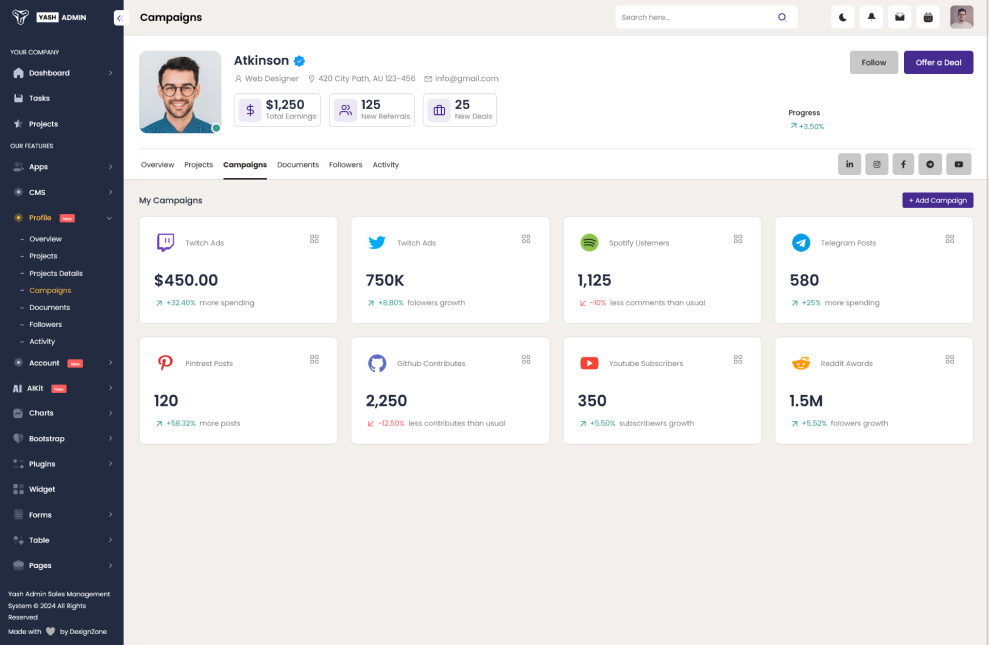Click the search magnifier icon
Image resolution: width=989 pixels, height=645 pixels.
[782, 17]
